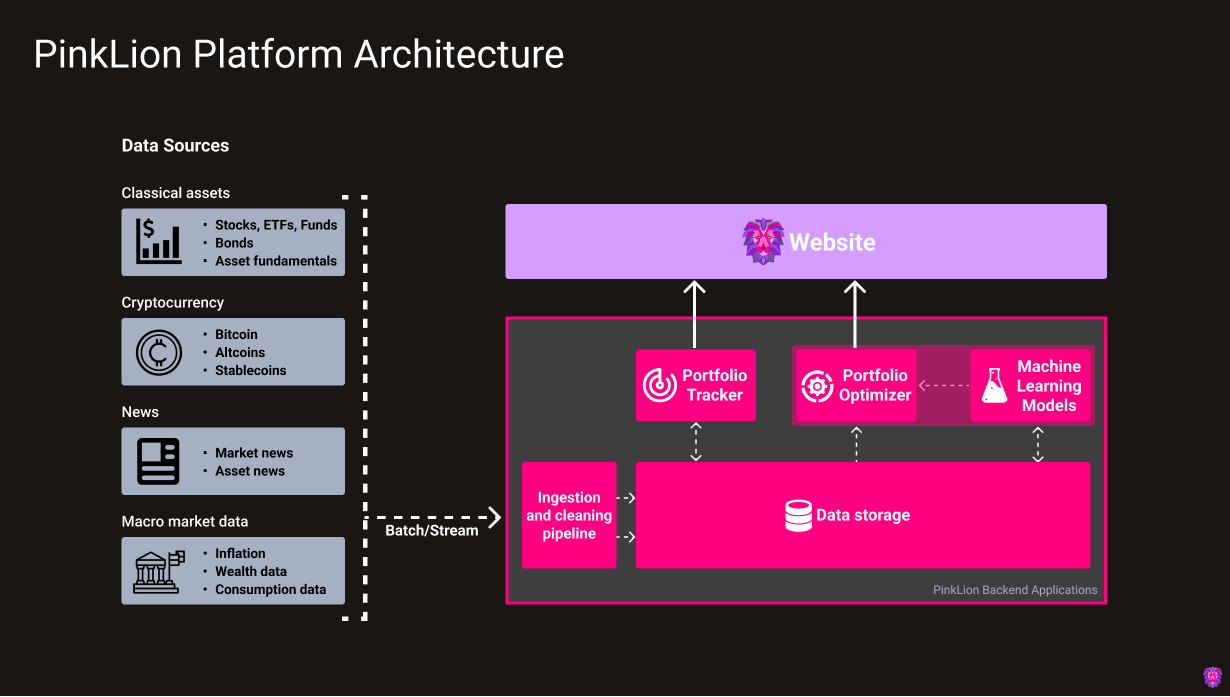Select the flask icon for Machine Learning Models
The width and height of the screenshot is (1230, 697).
pyautogui.click(x=994, y=386)
